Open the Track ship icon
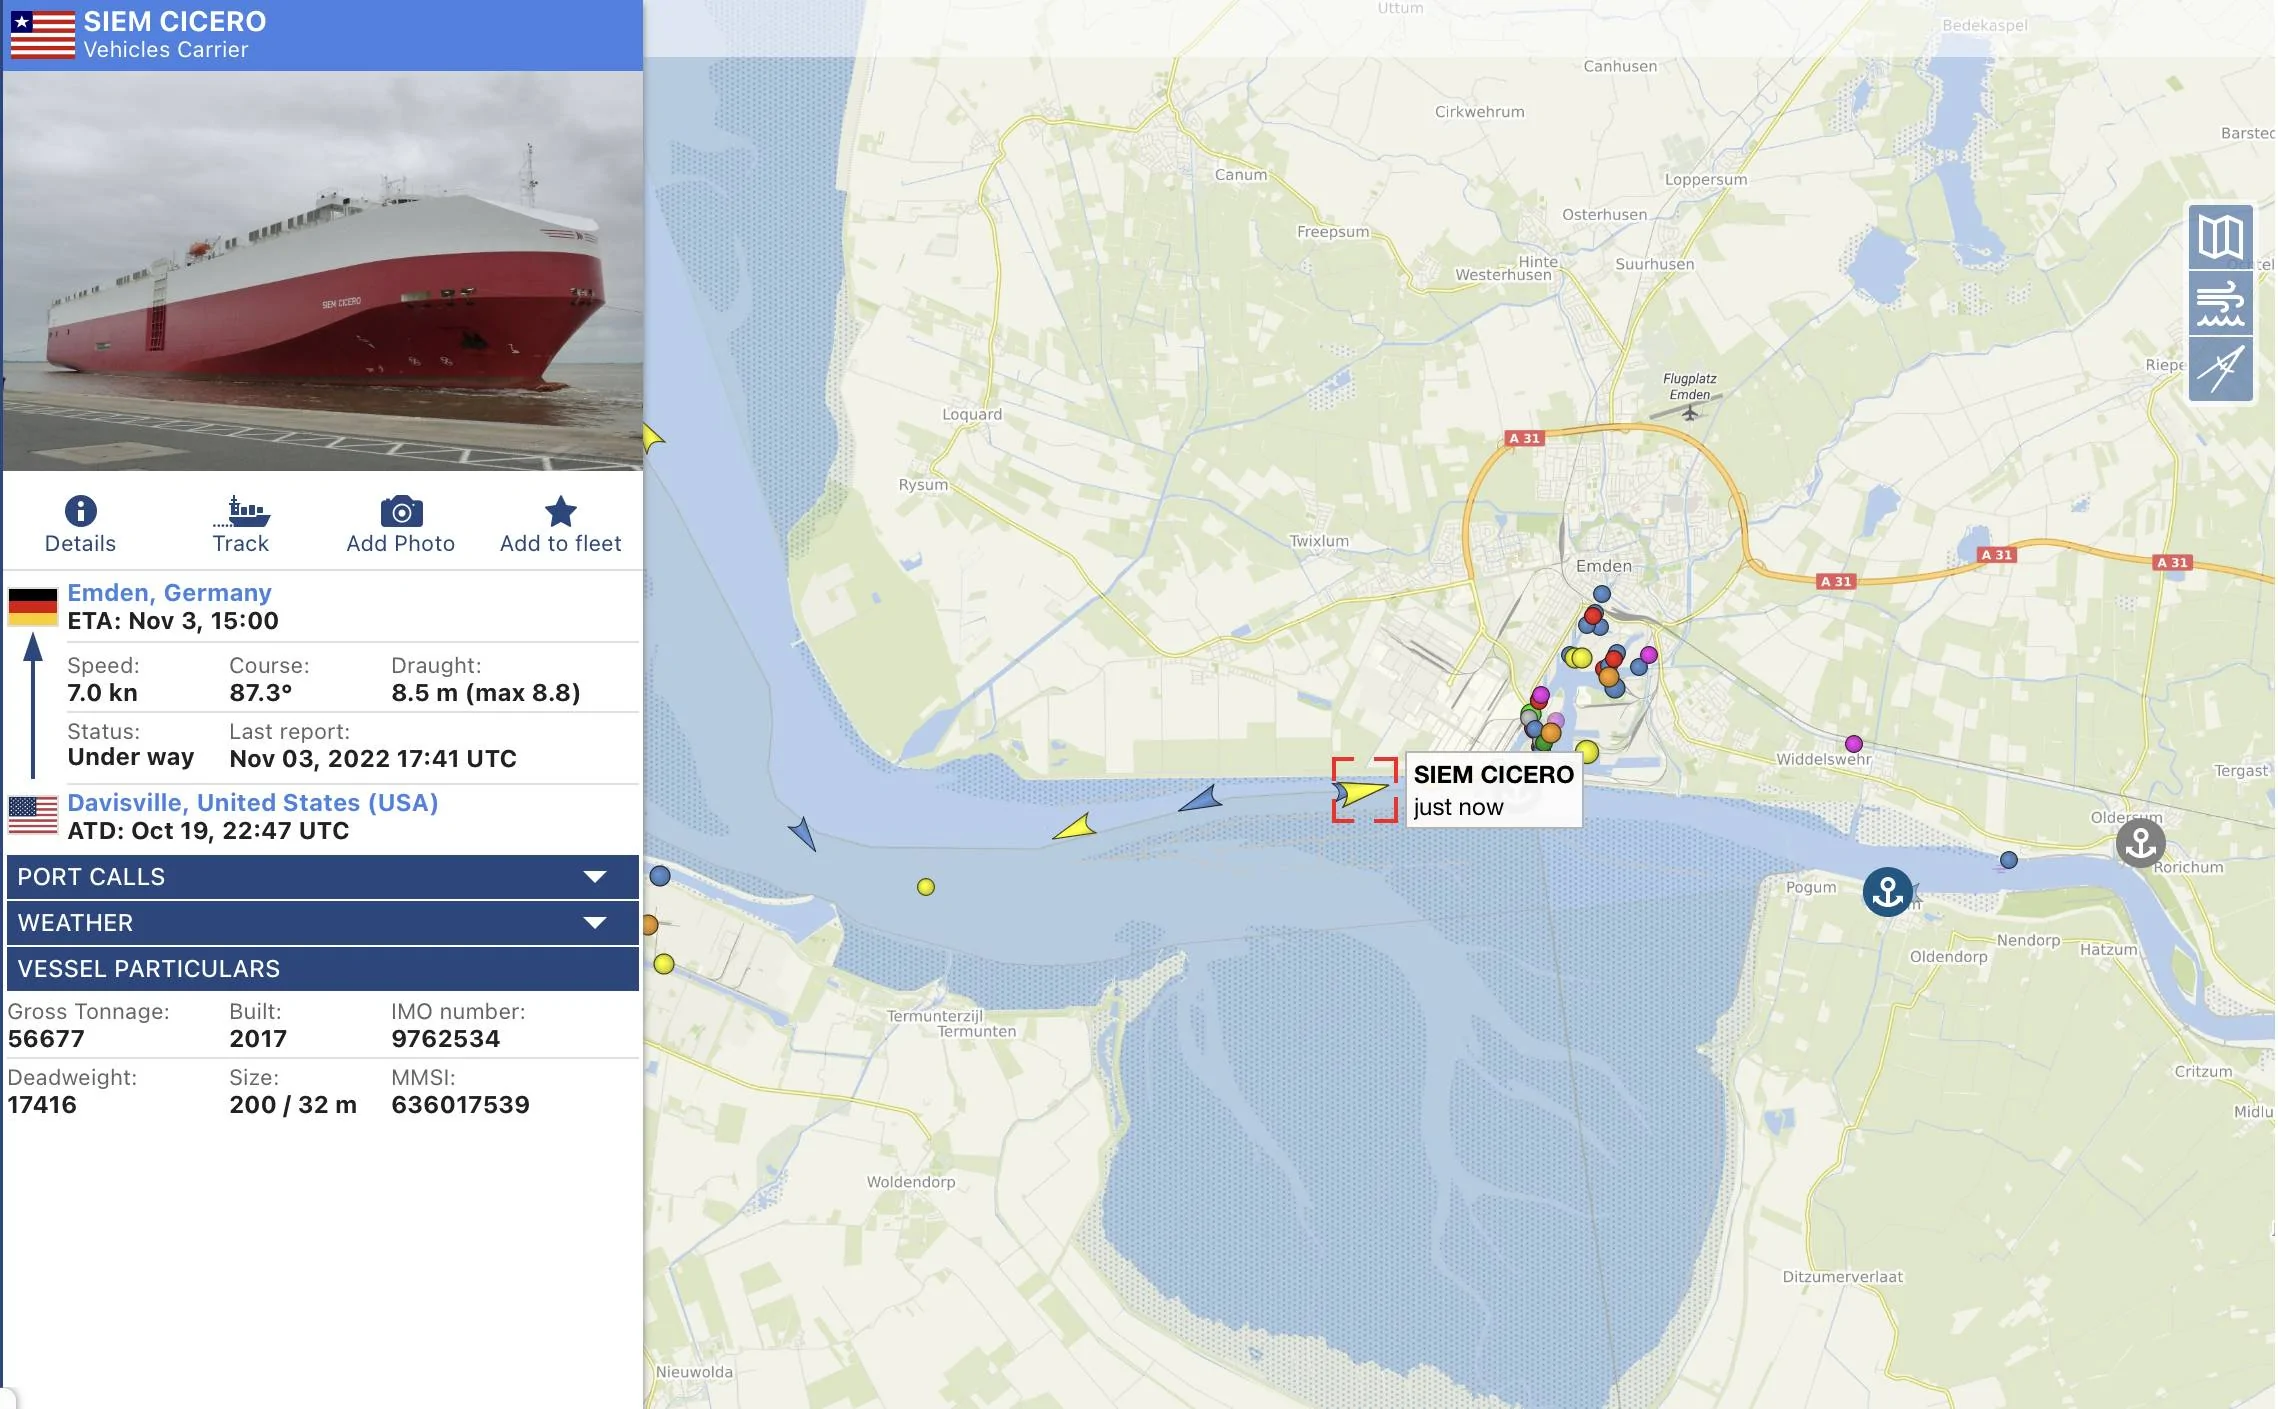This screenshot has height=1409, width=2278. click(x=241, y=511)
